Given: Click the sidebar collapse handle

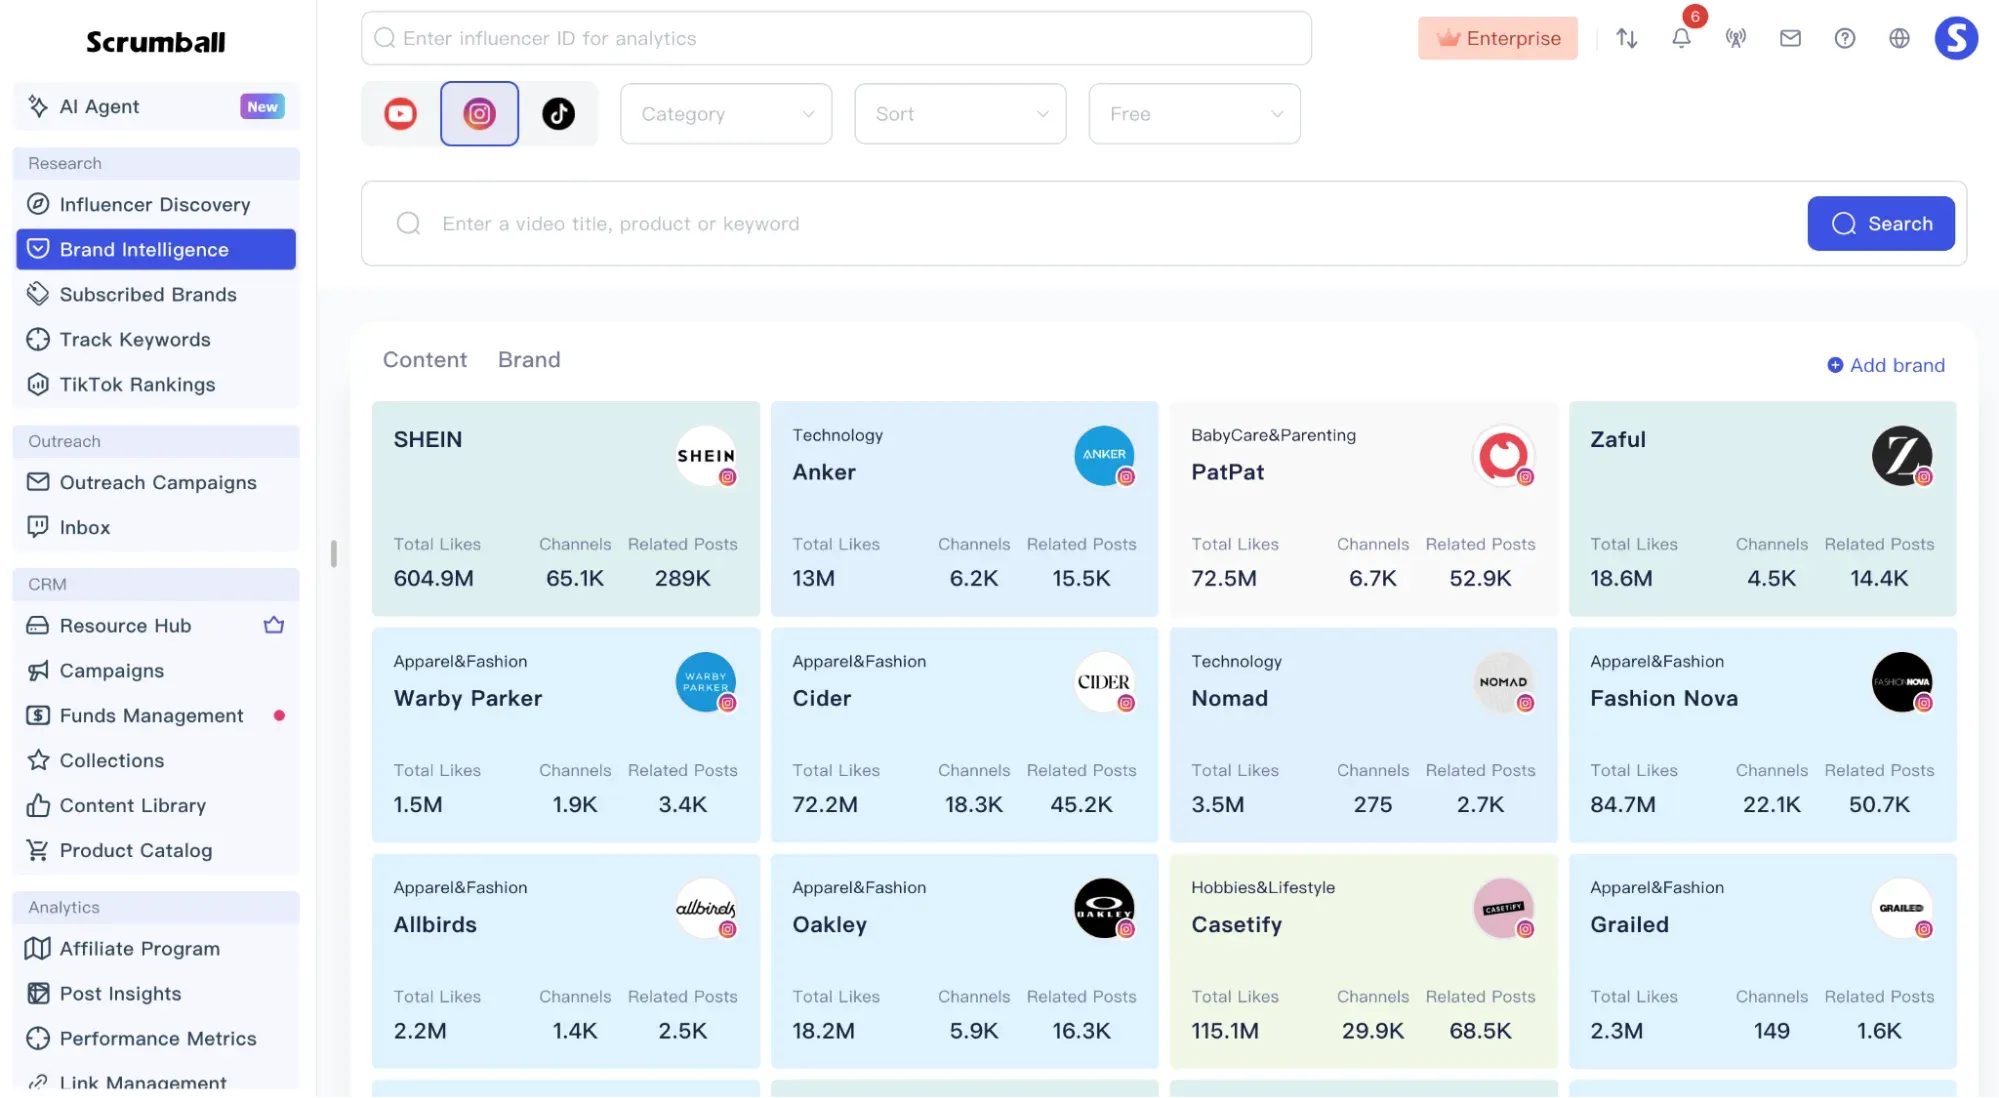Looking at the screenshot, I should pos(333,553).
